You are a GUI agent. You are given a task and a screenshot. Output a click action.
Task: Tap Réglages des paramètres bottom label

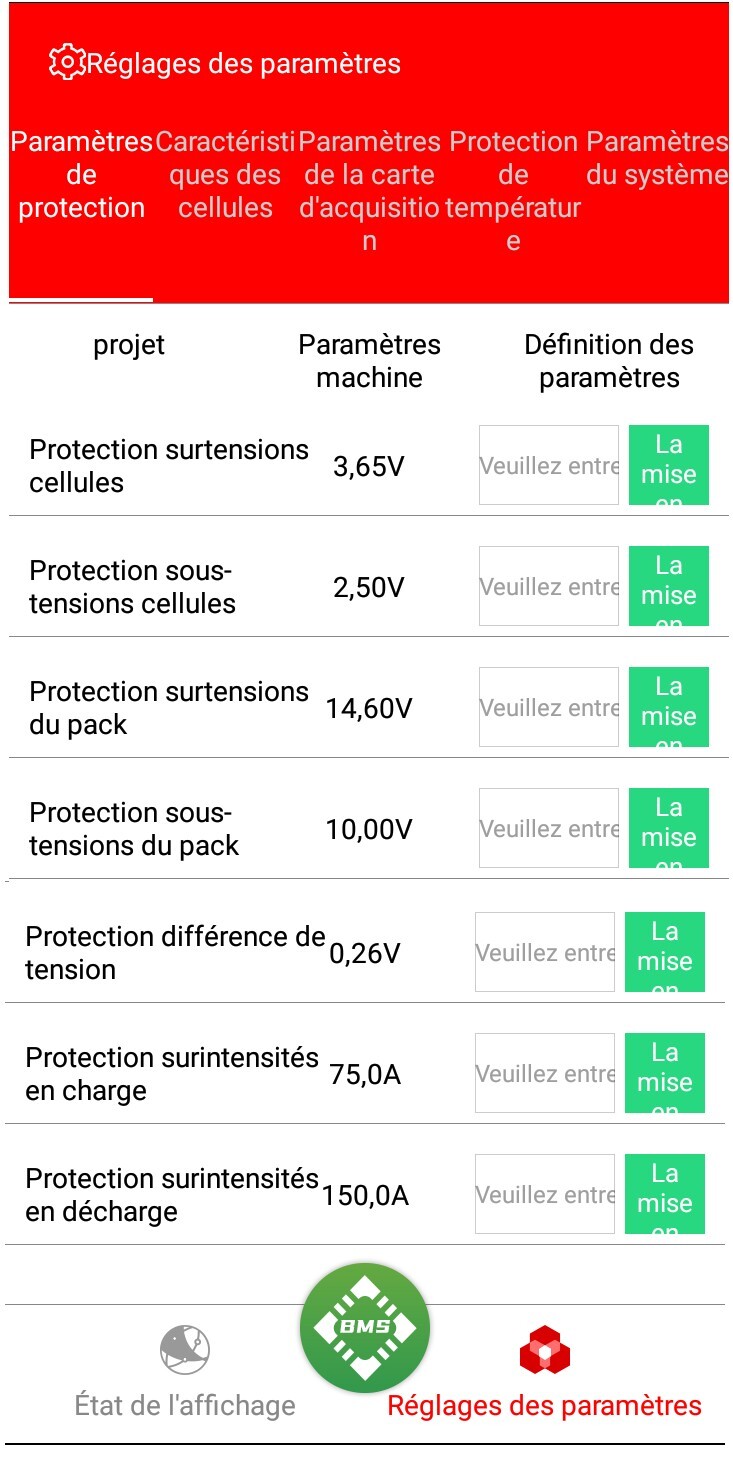(x=545, y=1405)
